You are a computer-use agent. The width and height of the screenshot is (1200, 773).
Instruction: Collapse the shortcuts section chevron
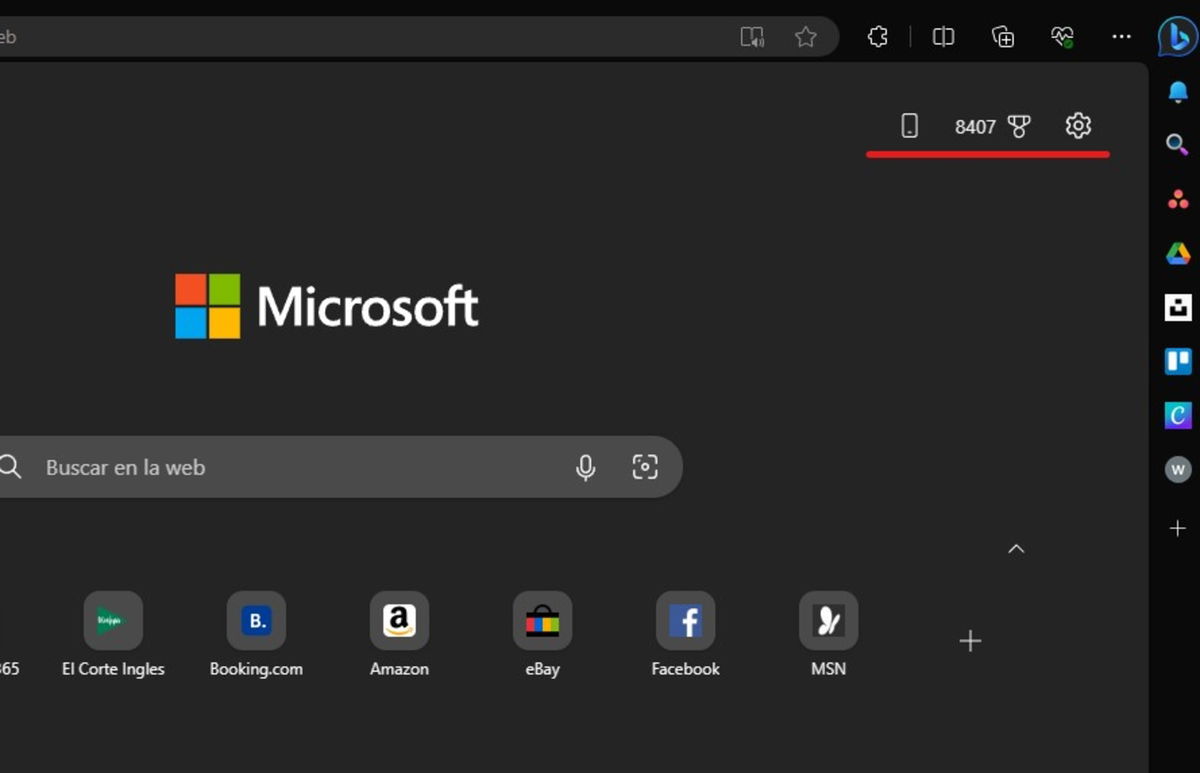pyautogui.click(x=1016, y=548)
